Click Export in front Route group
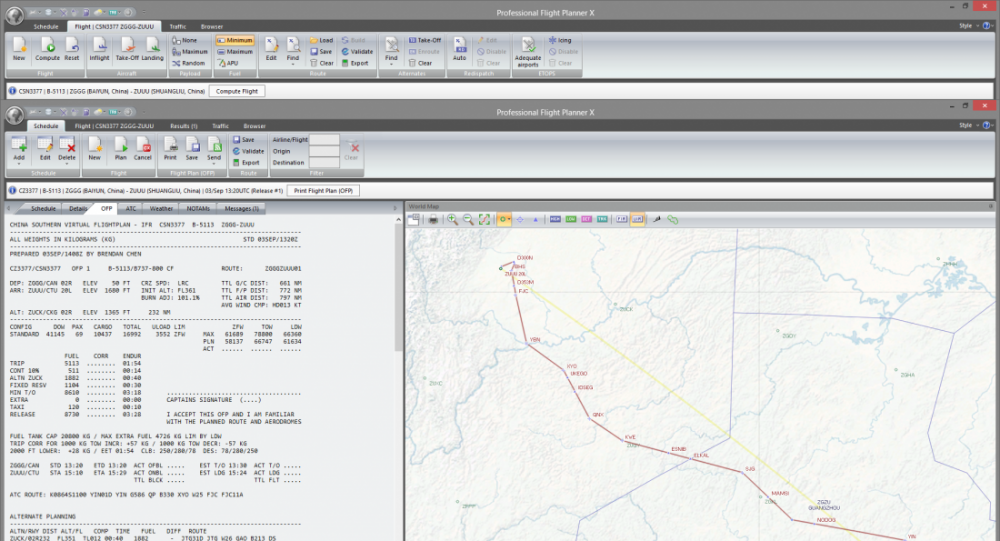 [x=246, y=163]
